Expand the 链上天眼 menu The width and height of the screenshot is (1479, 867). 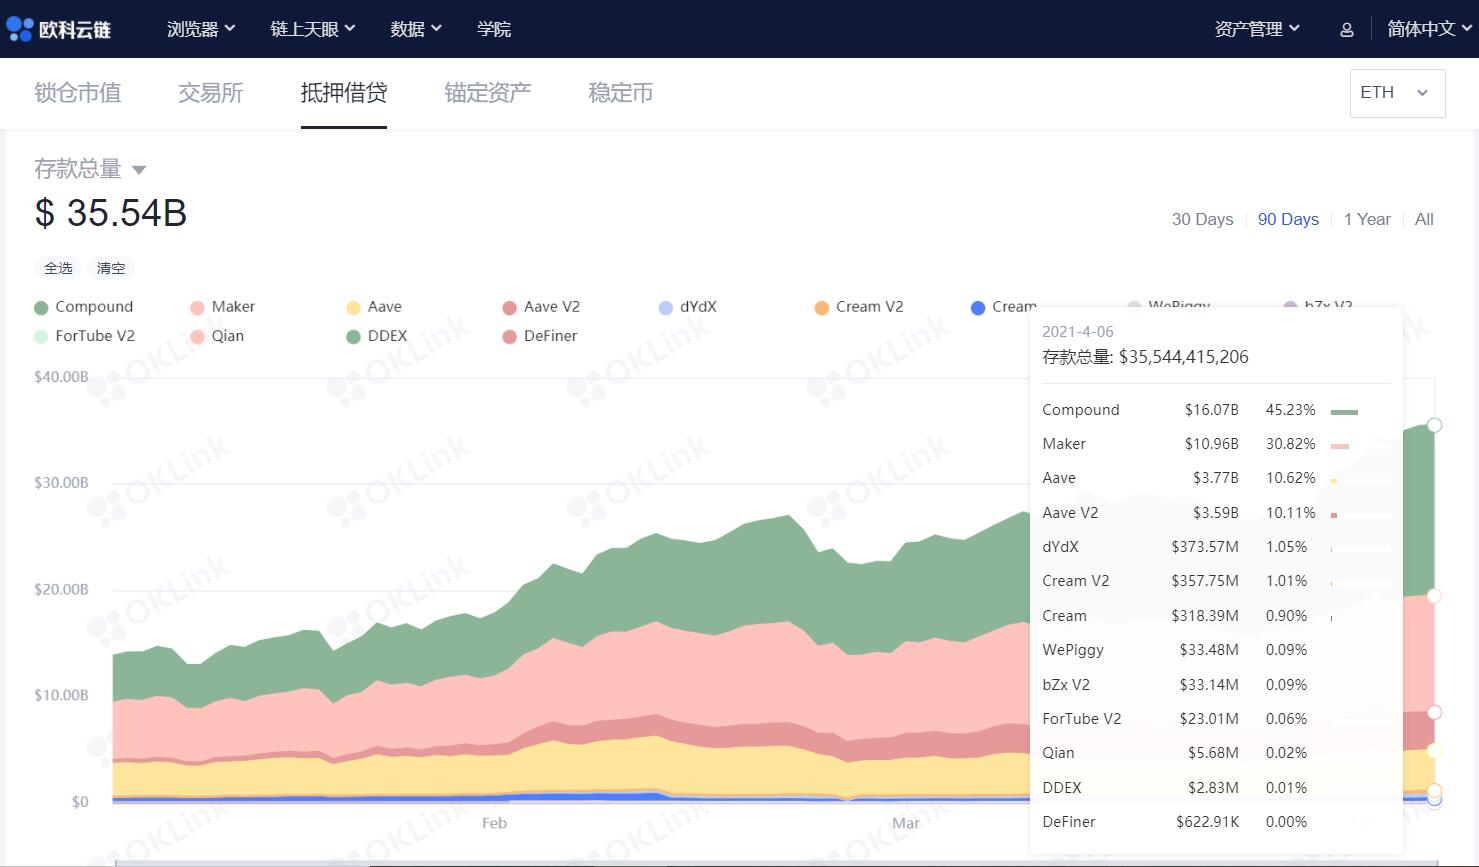[x=313, y=29]
